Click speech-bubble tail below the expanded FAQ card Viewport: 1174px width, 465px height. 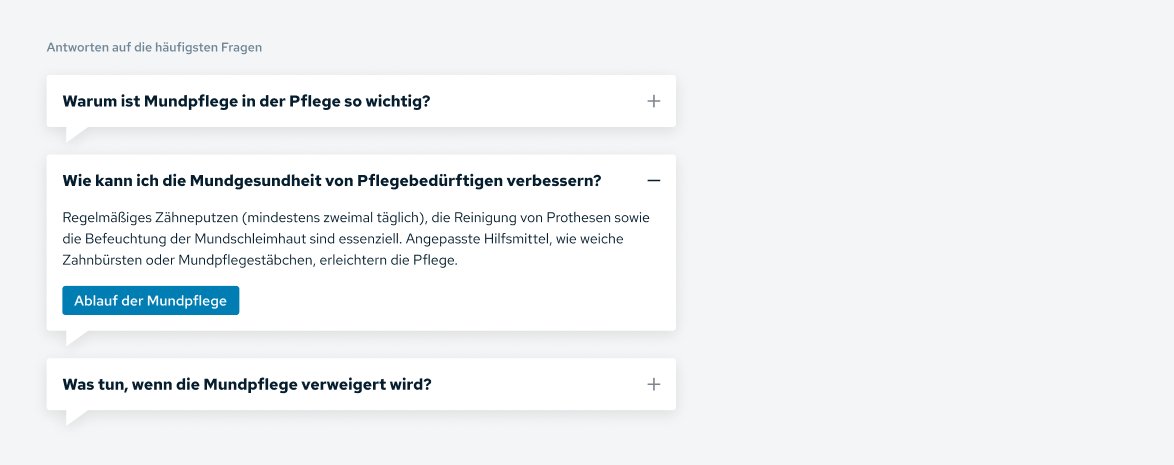tap(74, 337)
